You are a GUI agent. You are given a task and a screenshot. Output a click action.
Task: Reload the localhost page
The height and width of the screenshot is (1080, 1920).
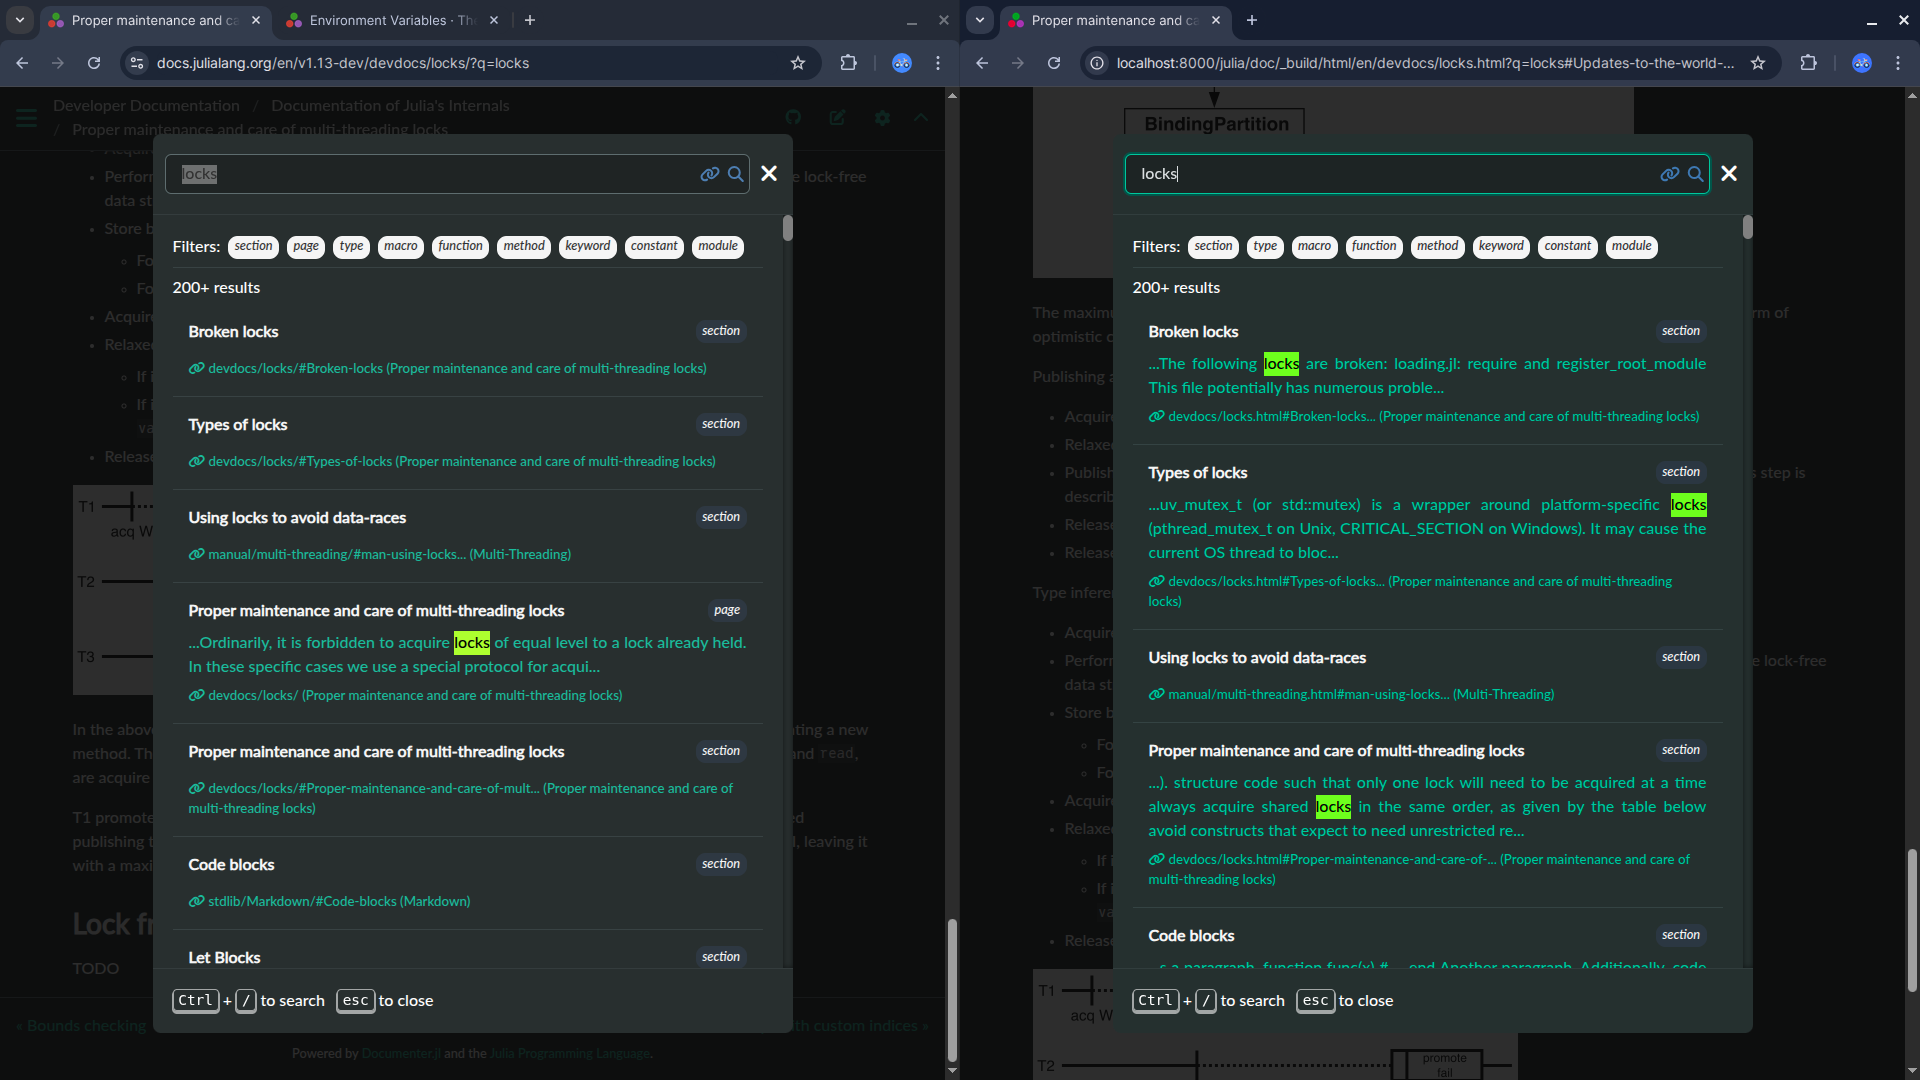coord(1054,63)
